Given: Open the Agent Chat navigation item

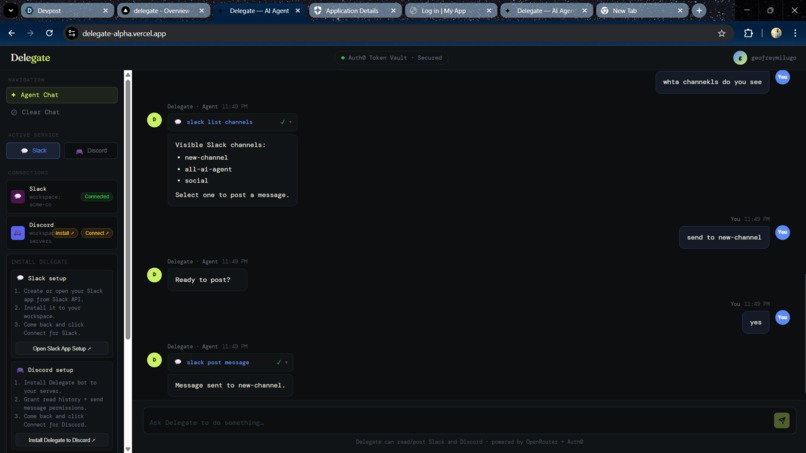Looking at the screenshot, I should pyautogui.click(x=62, y=95).
